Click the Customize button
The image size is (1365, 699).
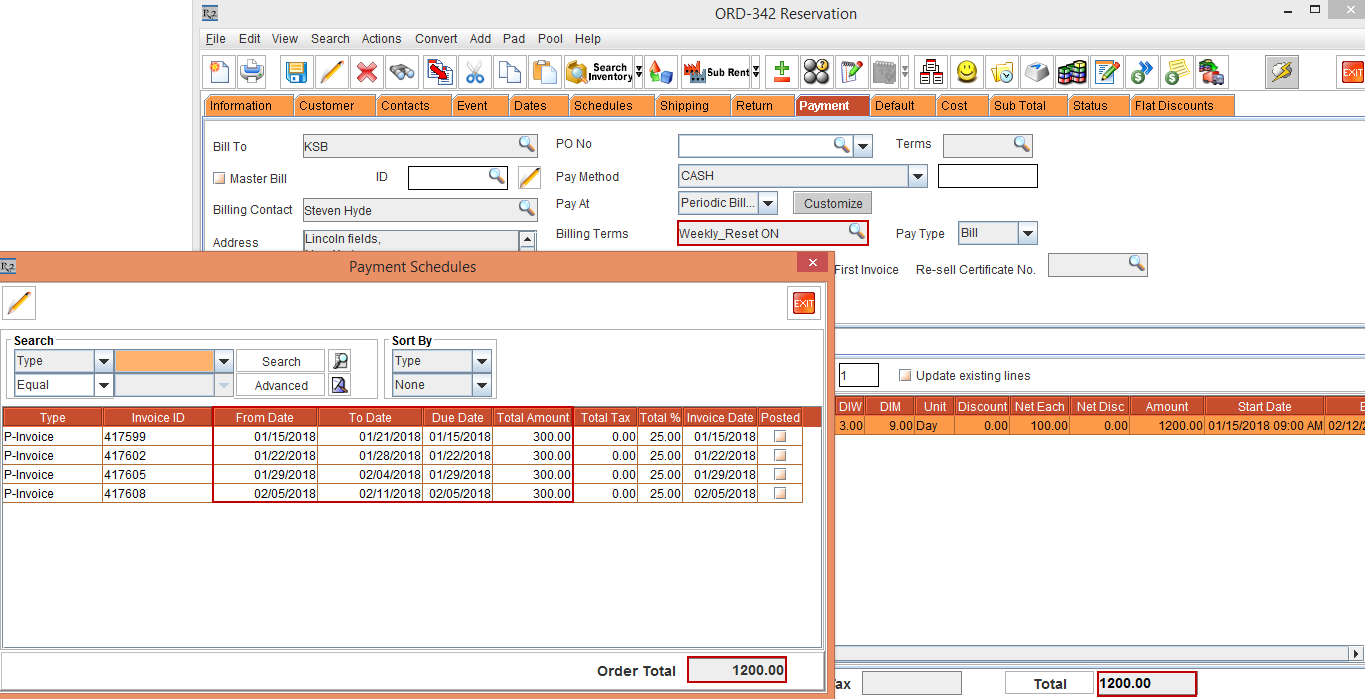point(832,203)
